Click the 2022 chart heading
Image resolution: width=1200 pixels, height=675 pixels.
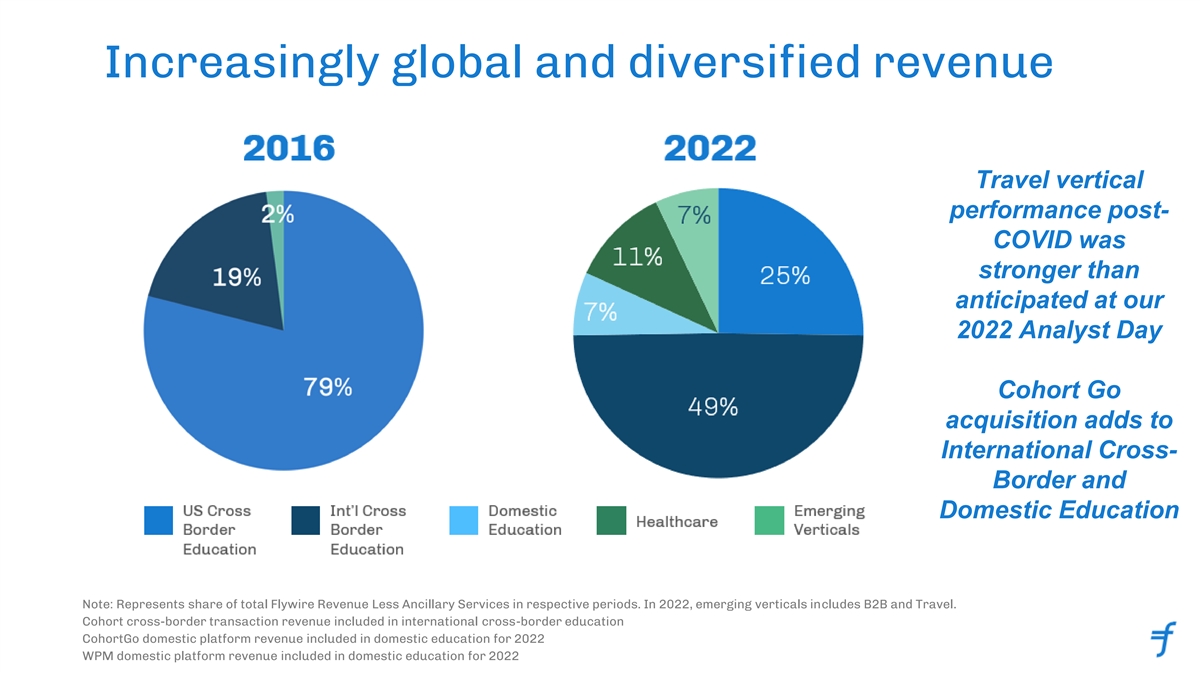click(x=709, y=150)
